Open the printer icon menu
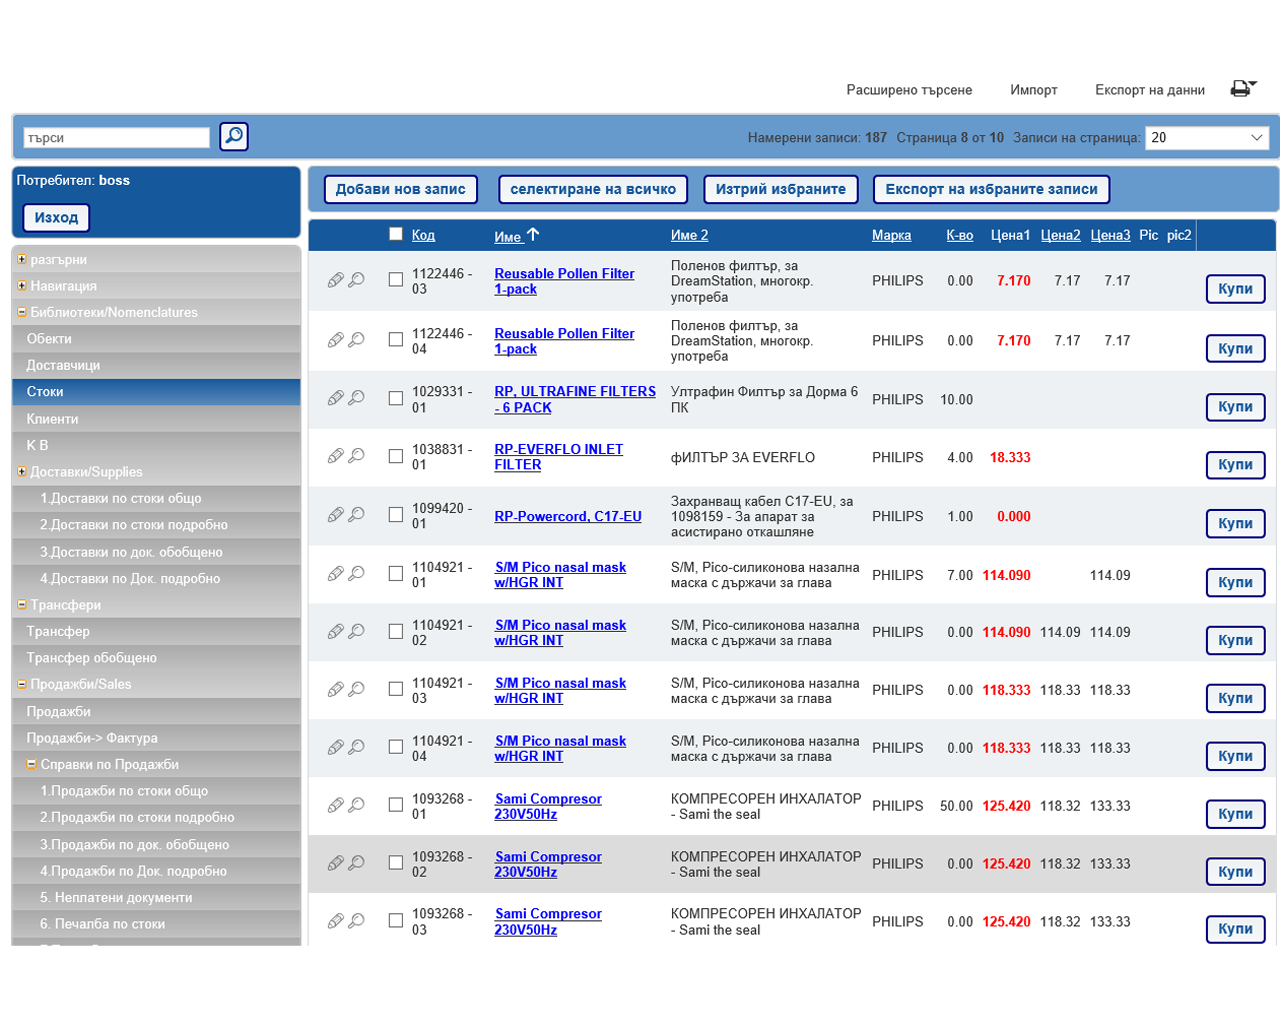 pos(1242,89)
